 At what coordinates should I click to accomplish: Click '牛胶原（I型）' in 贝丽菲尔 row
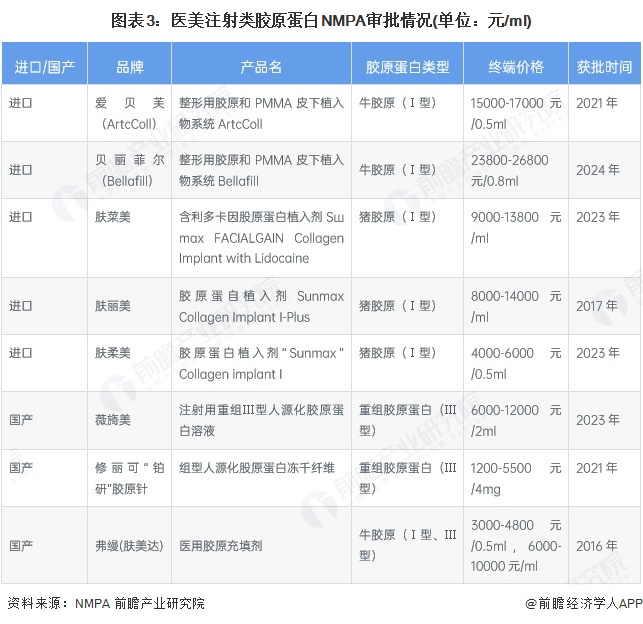click(x=397, y=170)
